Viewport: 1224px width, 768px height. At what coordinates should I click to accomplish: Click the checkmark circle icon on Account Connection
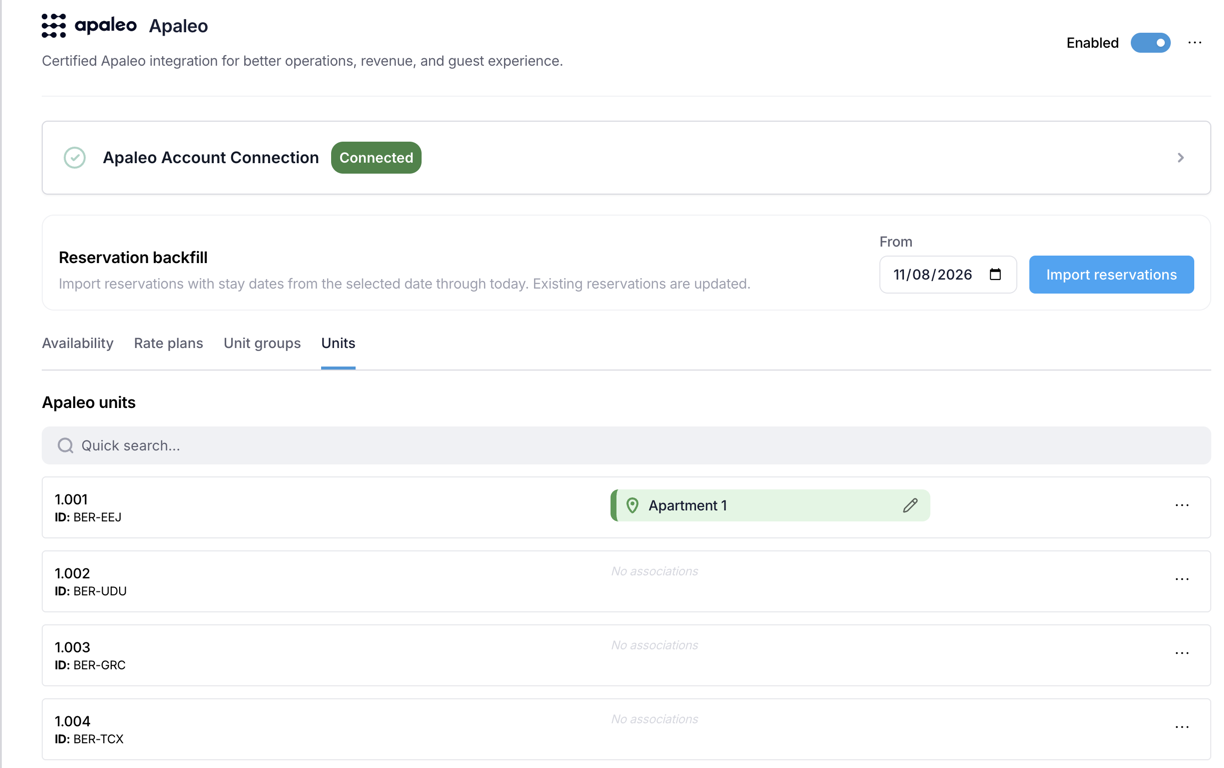coord(75,158)
